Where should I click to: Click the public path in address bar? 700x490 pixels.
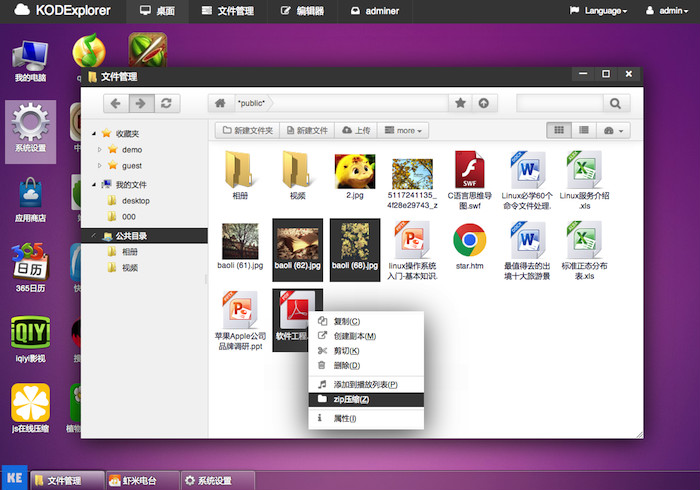coord(251,103)
